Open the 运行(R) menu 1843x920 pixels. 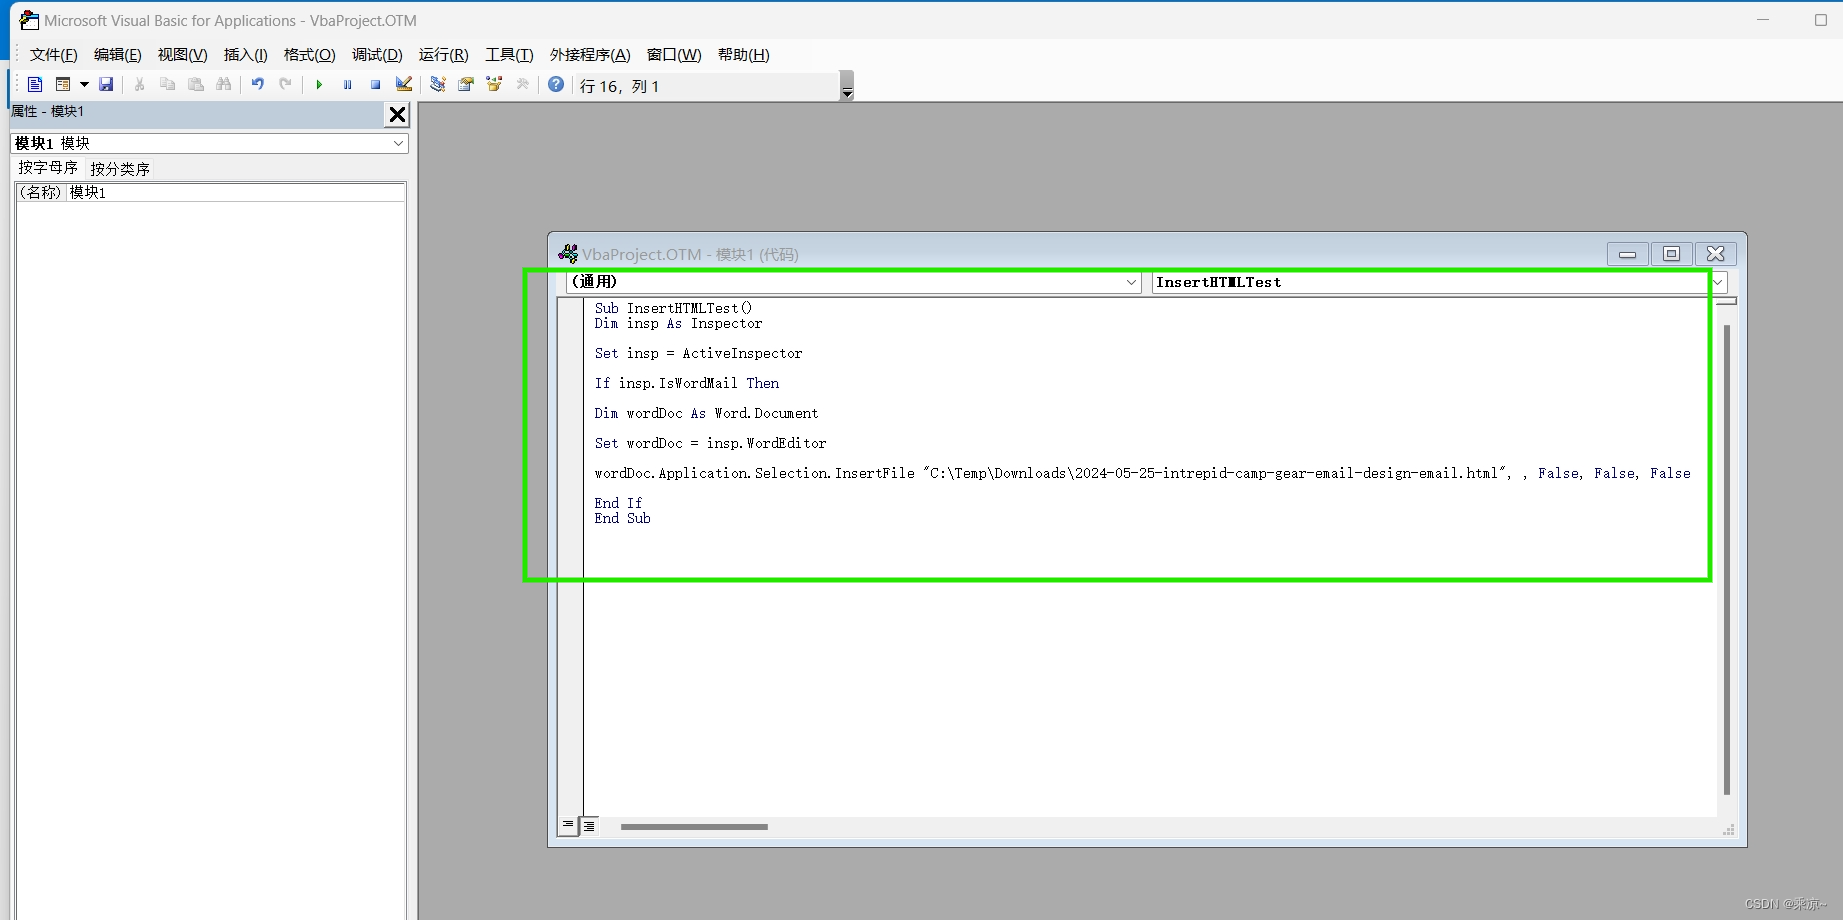pos(443,55)
